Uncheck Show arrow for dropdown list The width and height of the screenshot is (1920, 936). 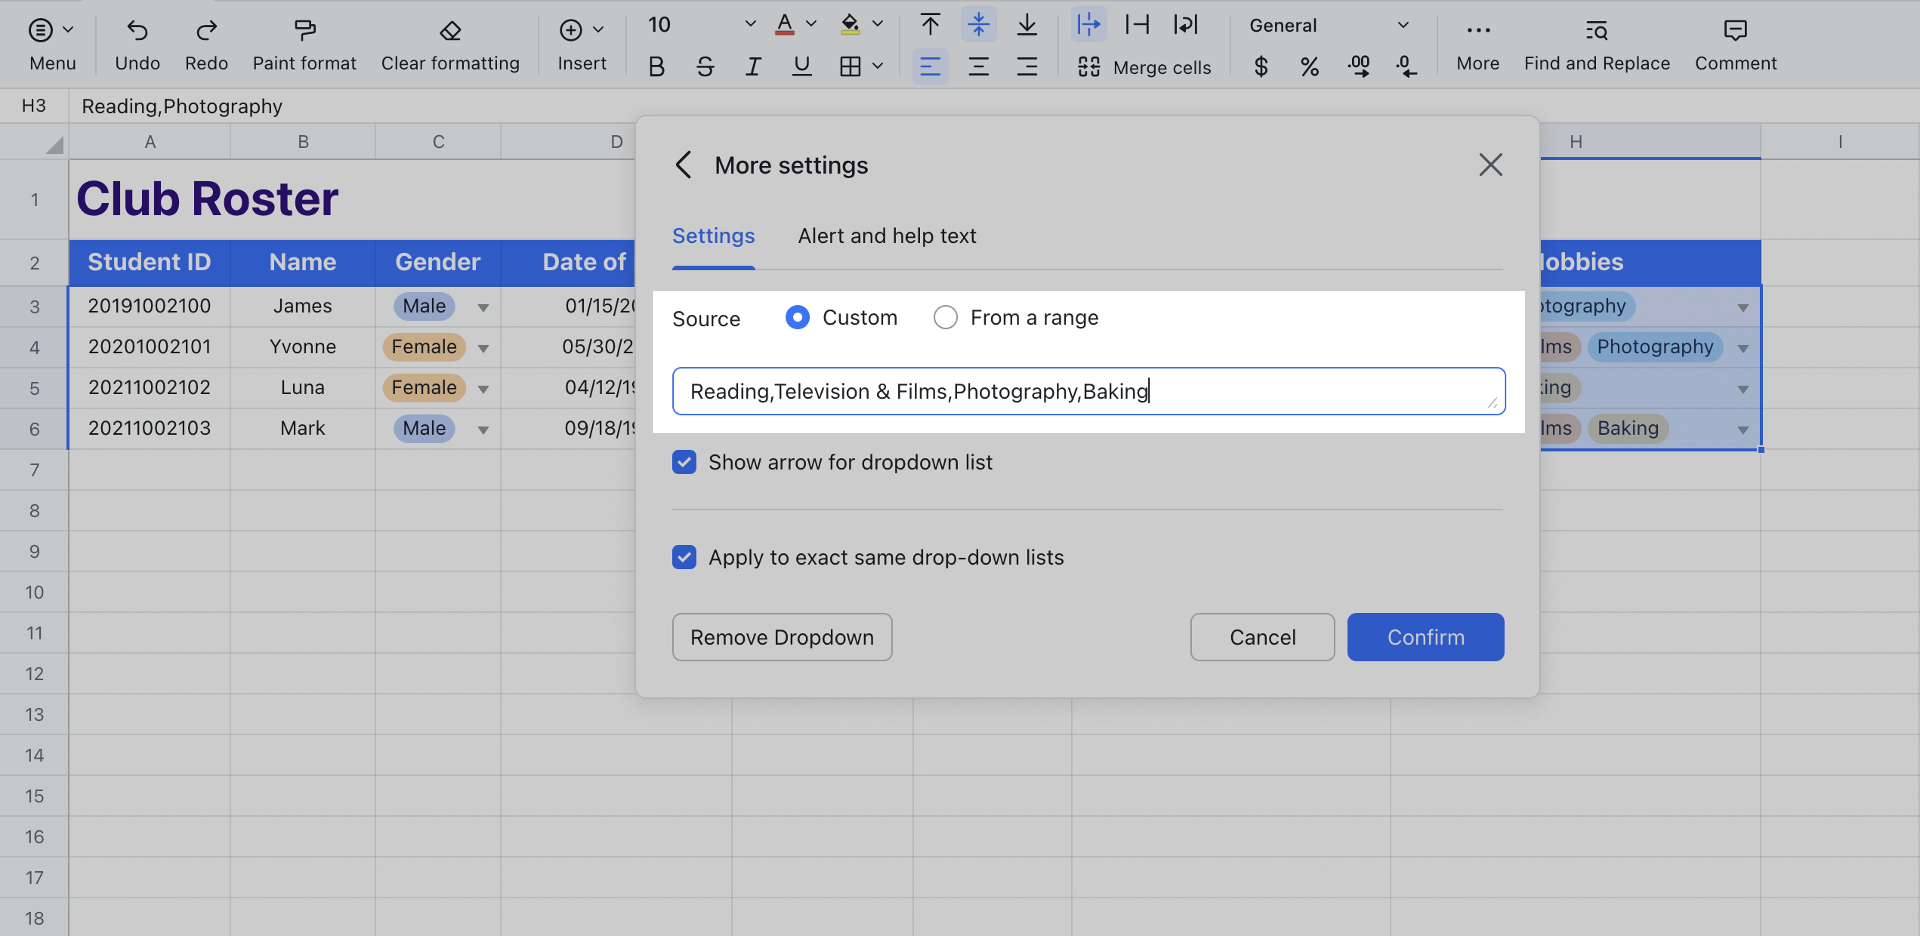(684, 462)
